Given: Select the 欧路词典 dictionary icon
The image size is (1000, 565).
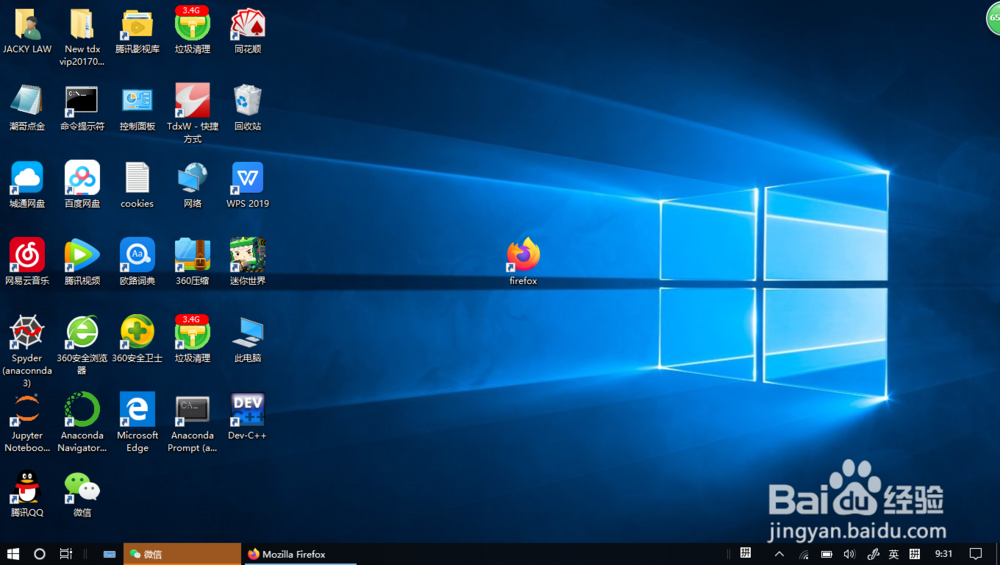Looking at the screenshot, I should tap(137, 255).
